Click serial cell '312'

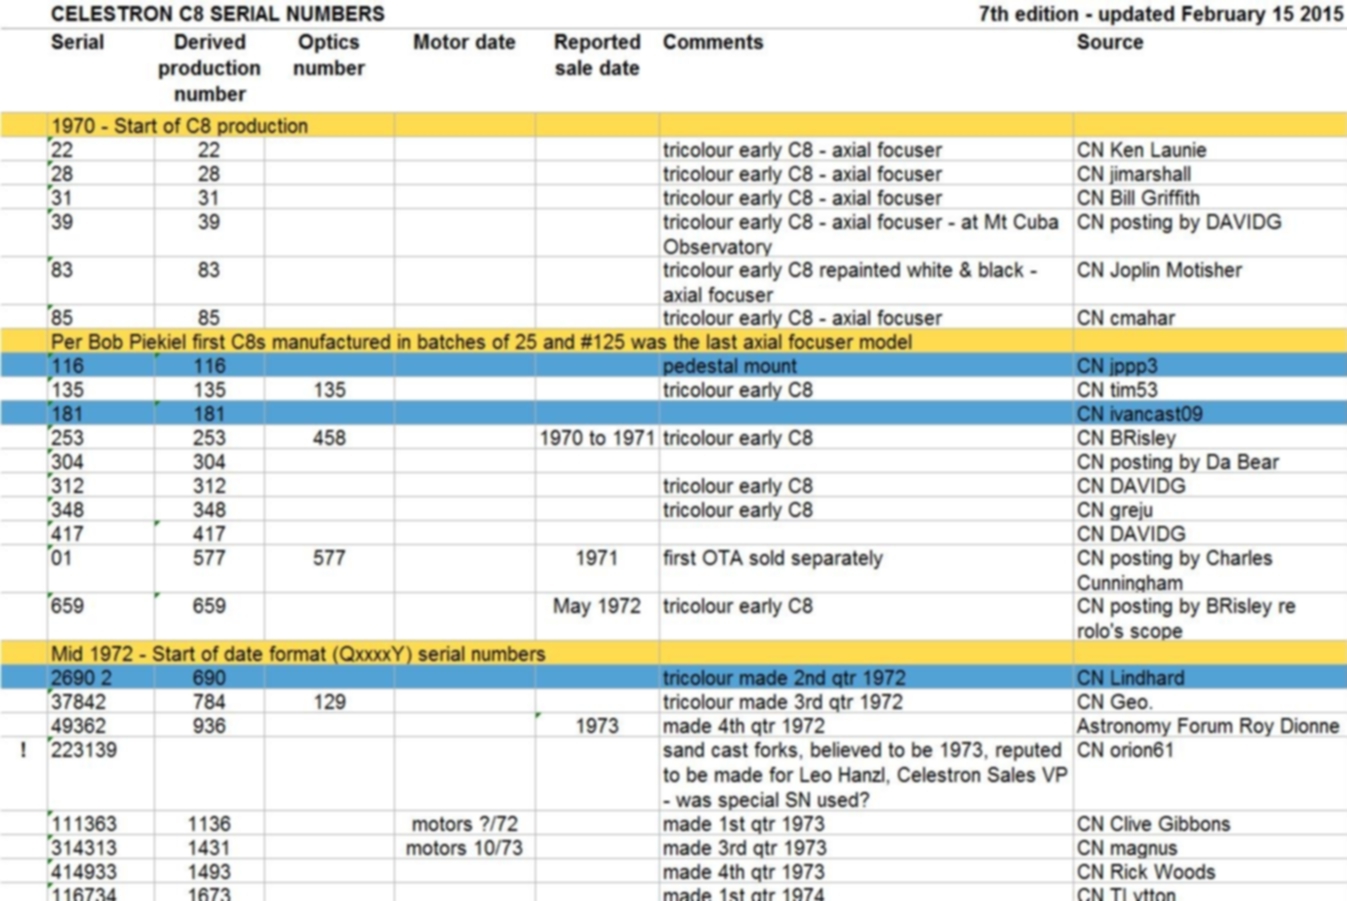click(x=68, y=486)
